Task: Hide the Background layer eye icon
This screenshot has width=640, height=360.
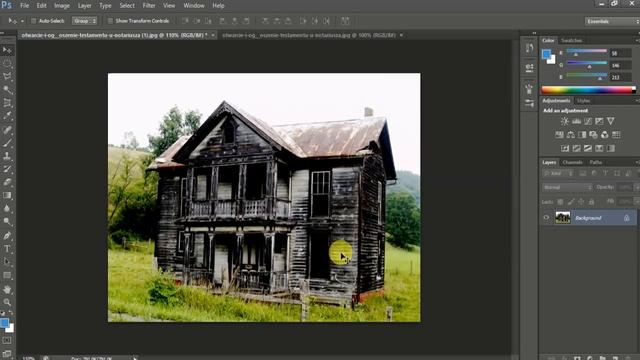Action: point(546,218)
